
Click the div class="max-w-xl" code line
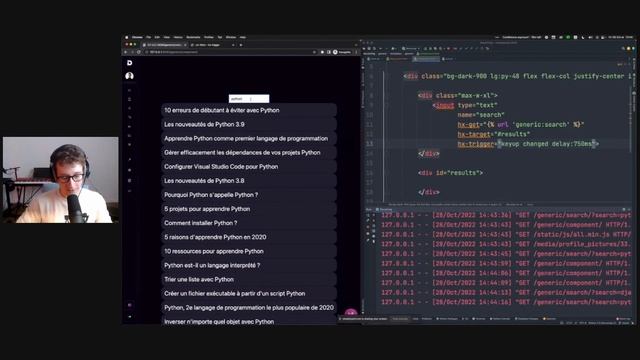[x=458, y=96]
